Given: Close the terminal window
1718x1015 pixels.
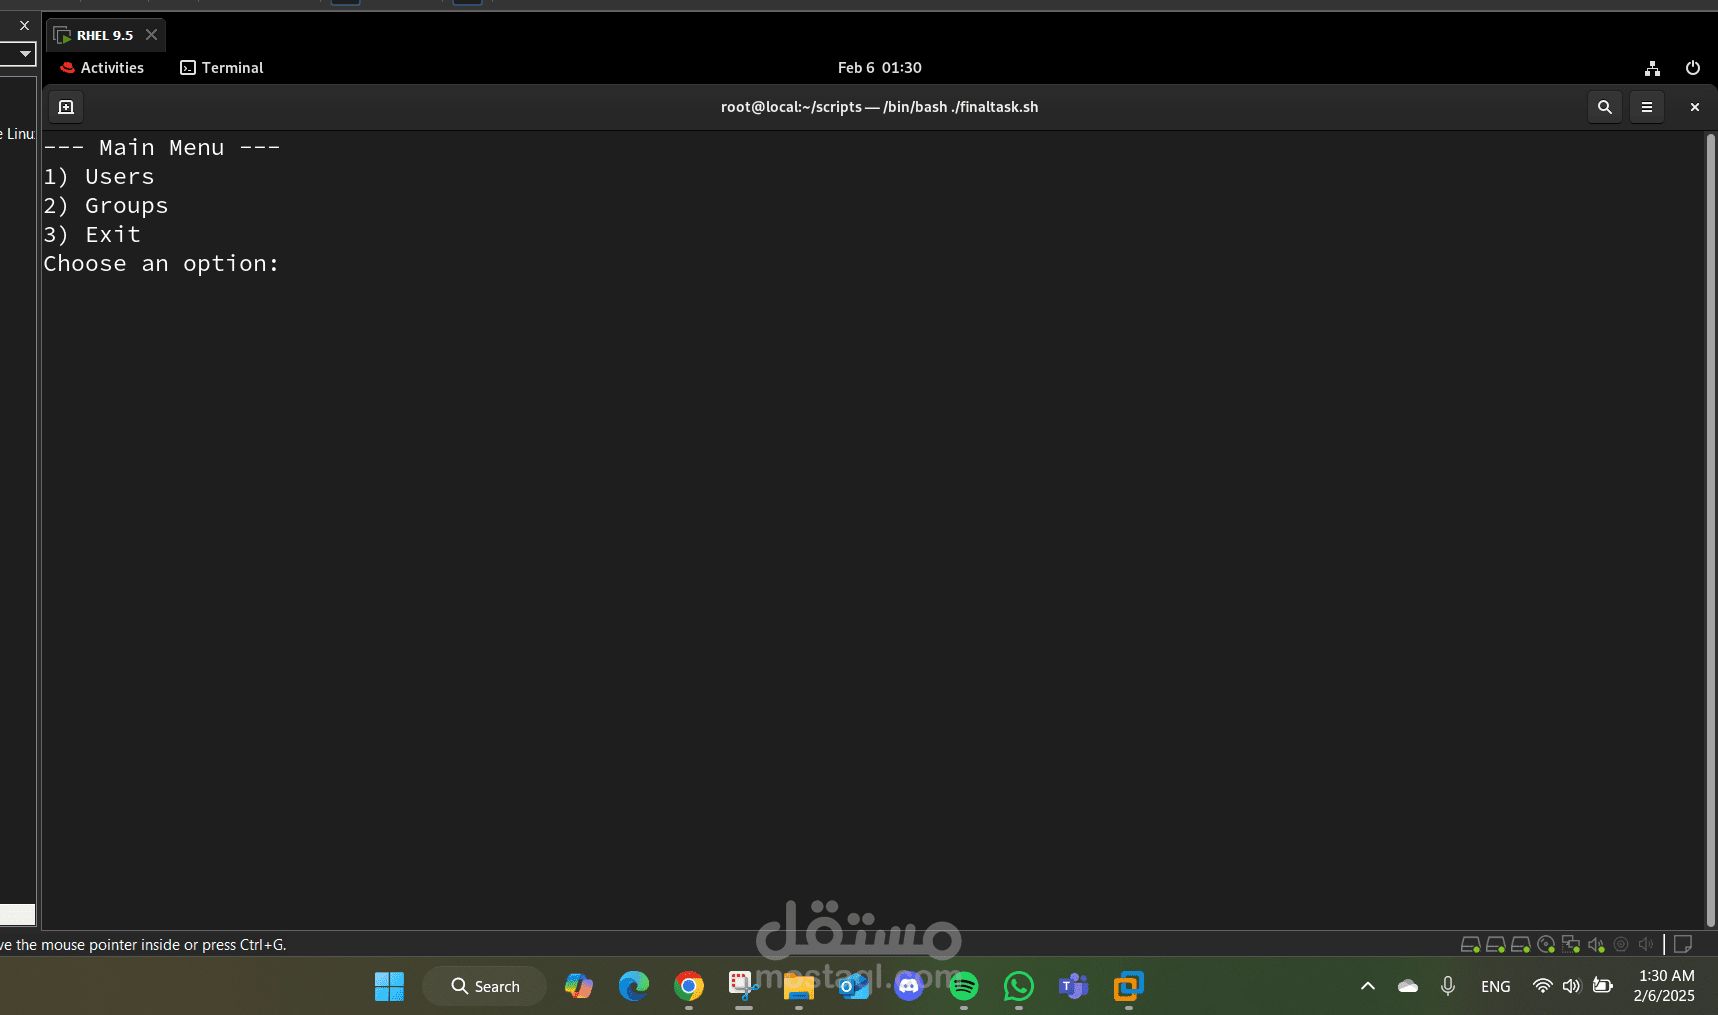Looking at the screenshot, I should point(1694,107).
